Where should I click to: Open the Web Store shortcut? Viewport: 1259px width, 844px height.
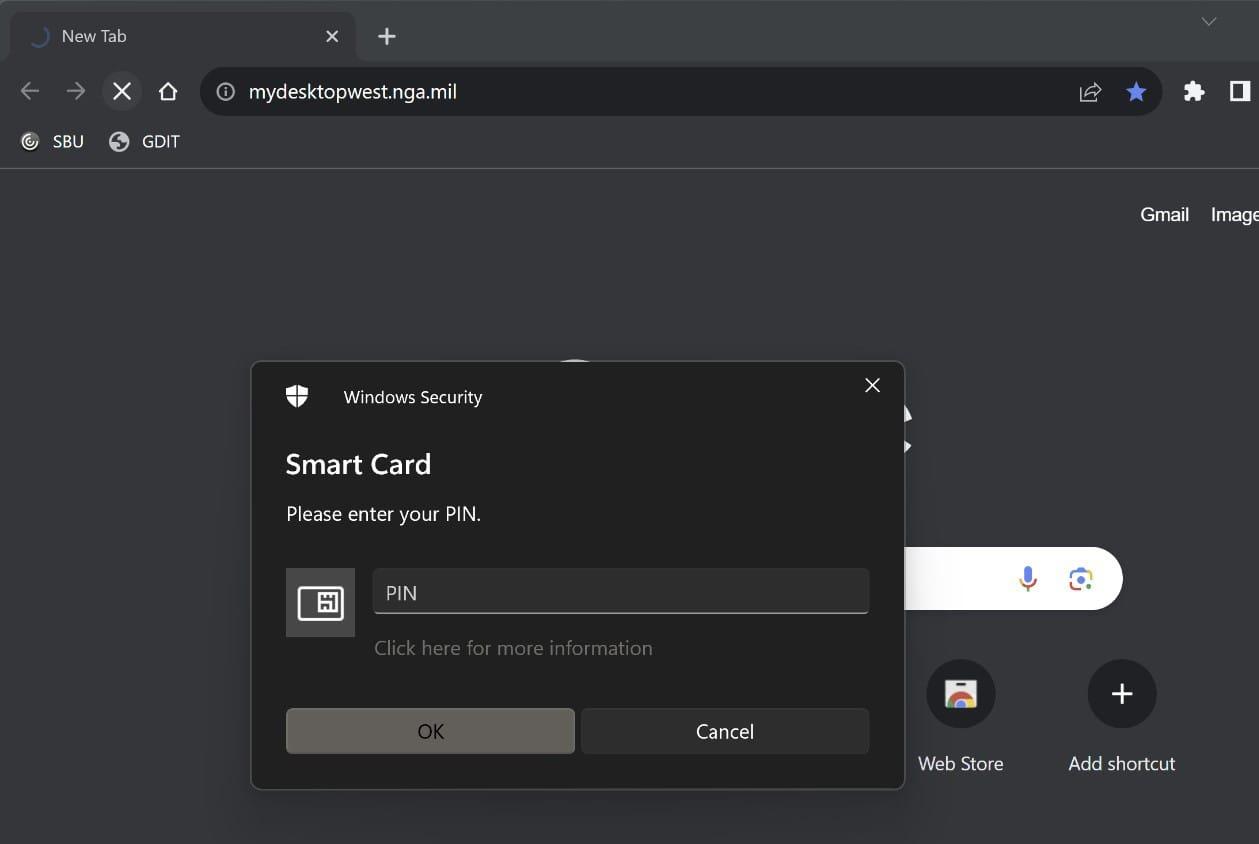pos(960,716)
